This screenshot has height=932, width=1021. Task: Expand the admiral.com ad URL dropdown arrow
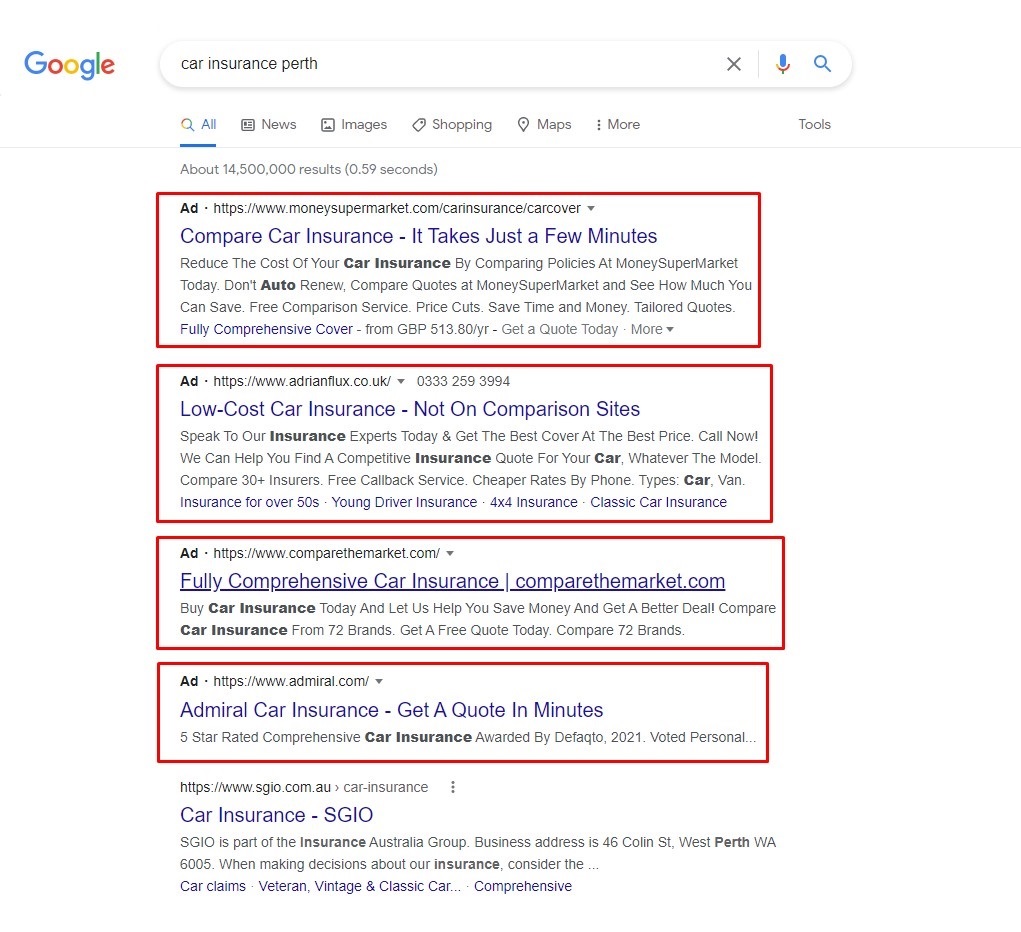point(379,681)
